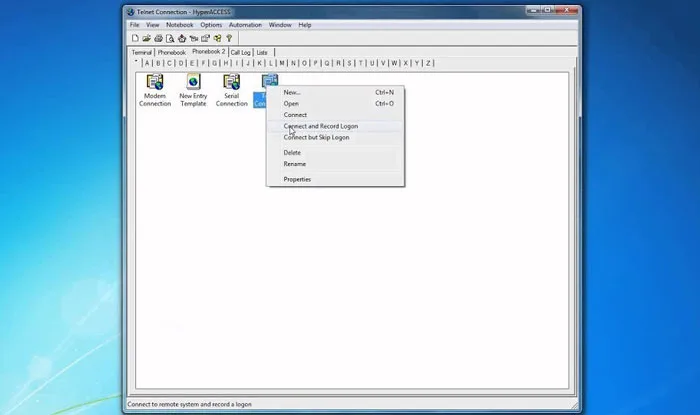Screen dimensions: 700x415
Task: Click the status bar text about recording logon
Action: [189, 404]
